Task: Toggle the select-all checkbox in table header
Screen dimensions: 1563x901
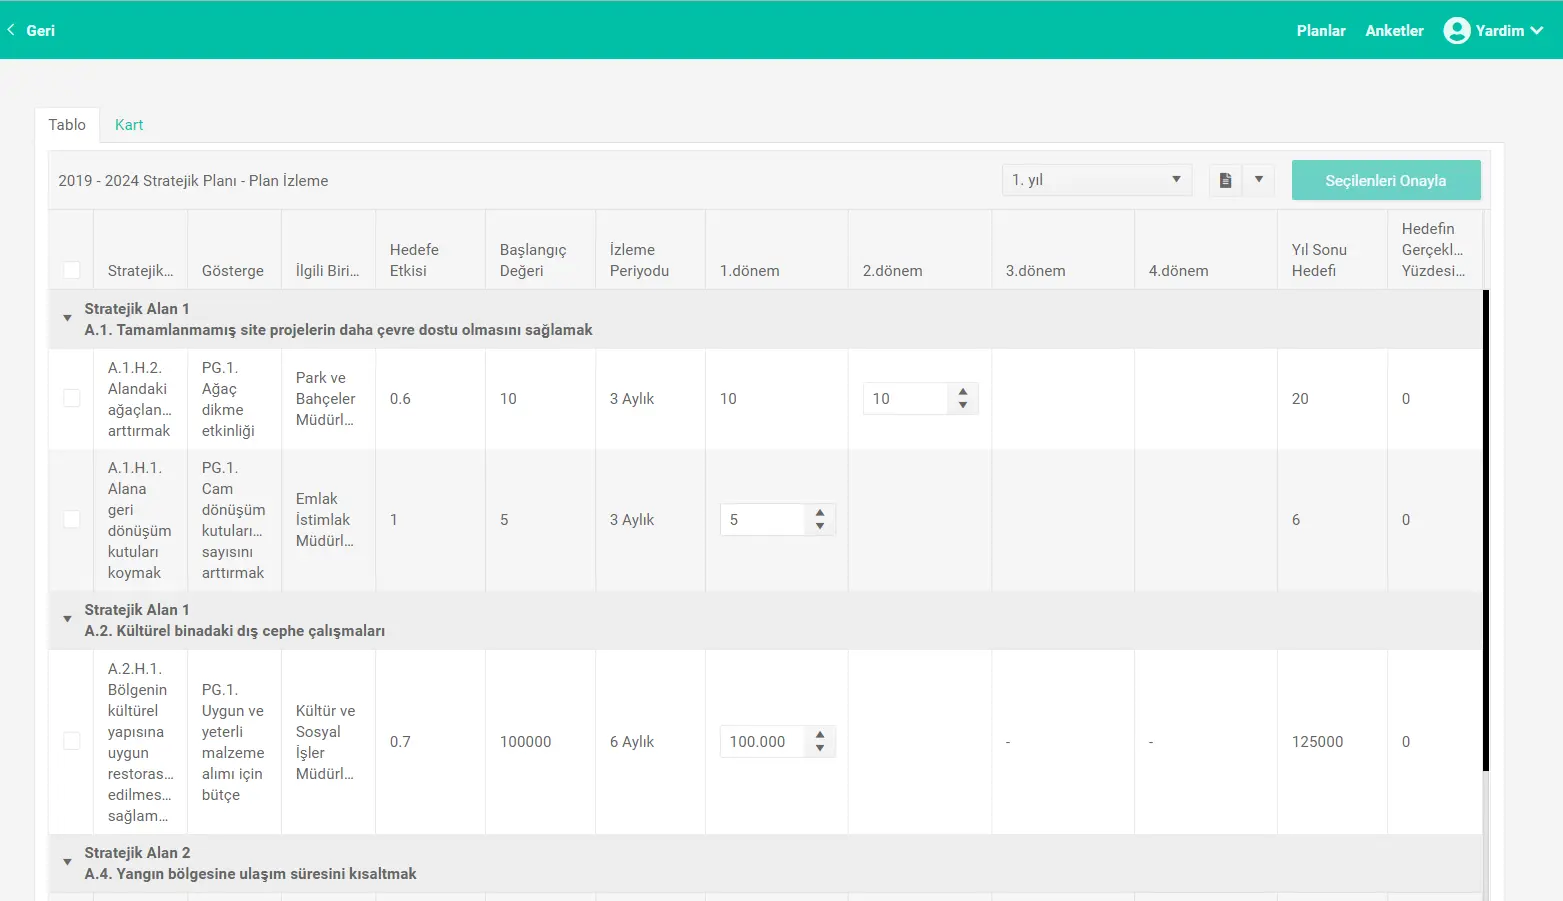Action: coord(72,270)
